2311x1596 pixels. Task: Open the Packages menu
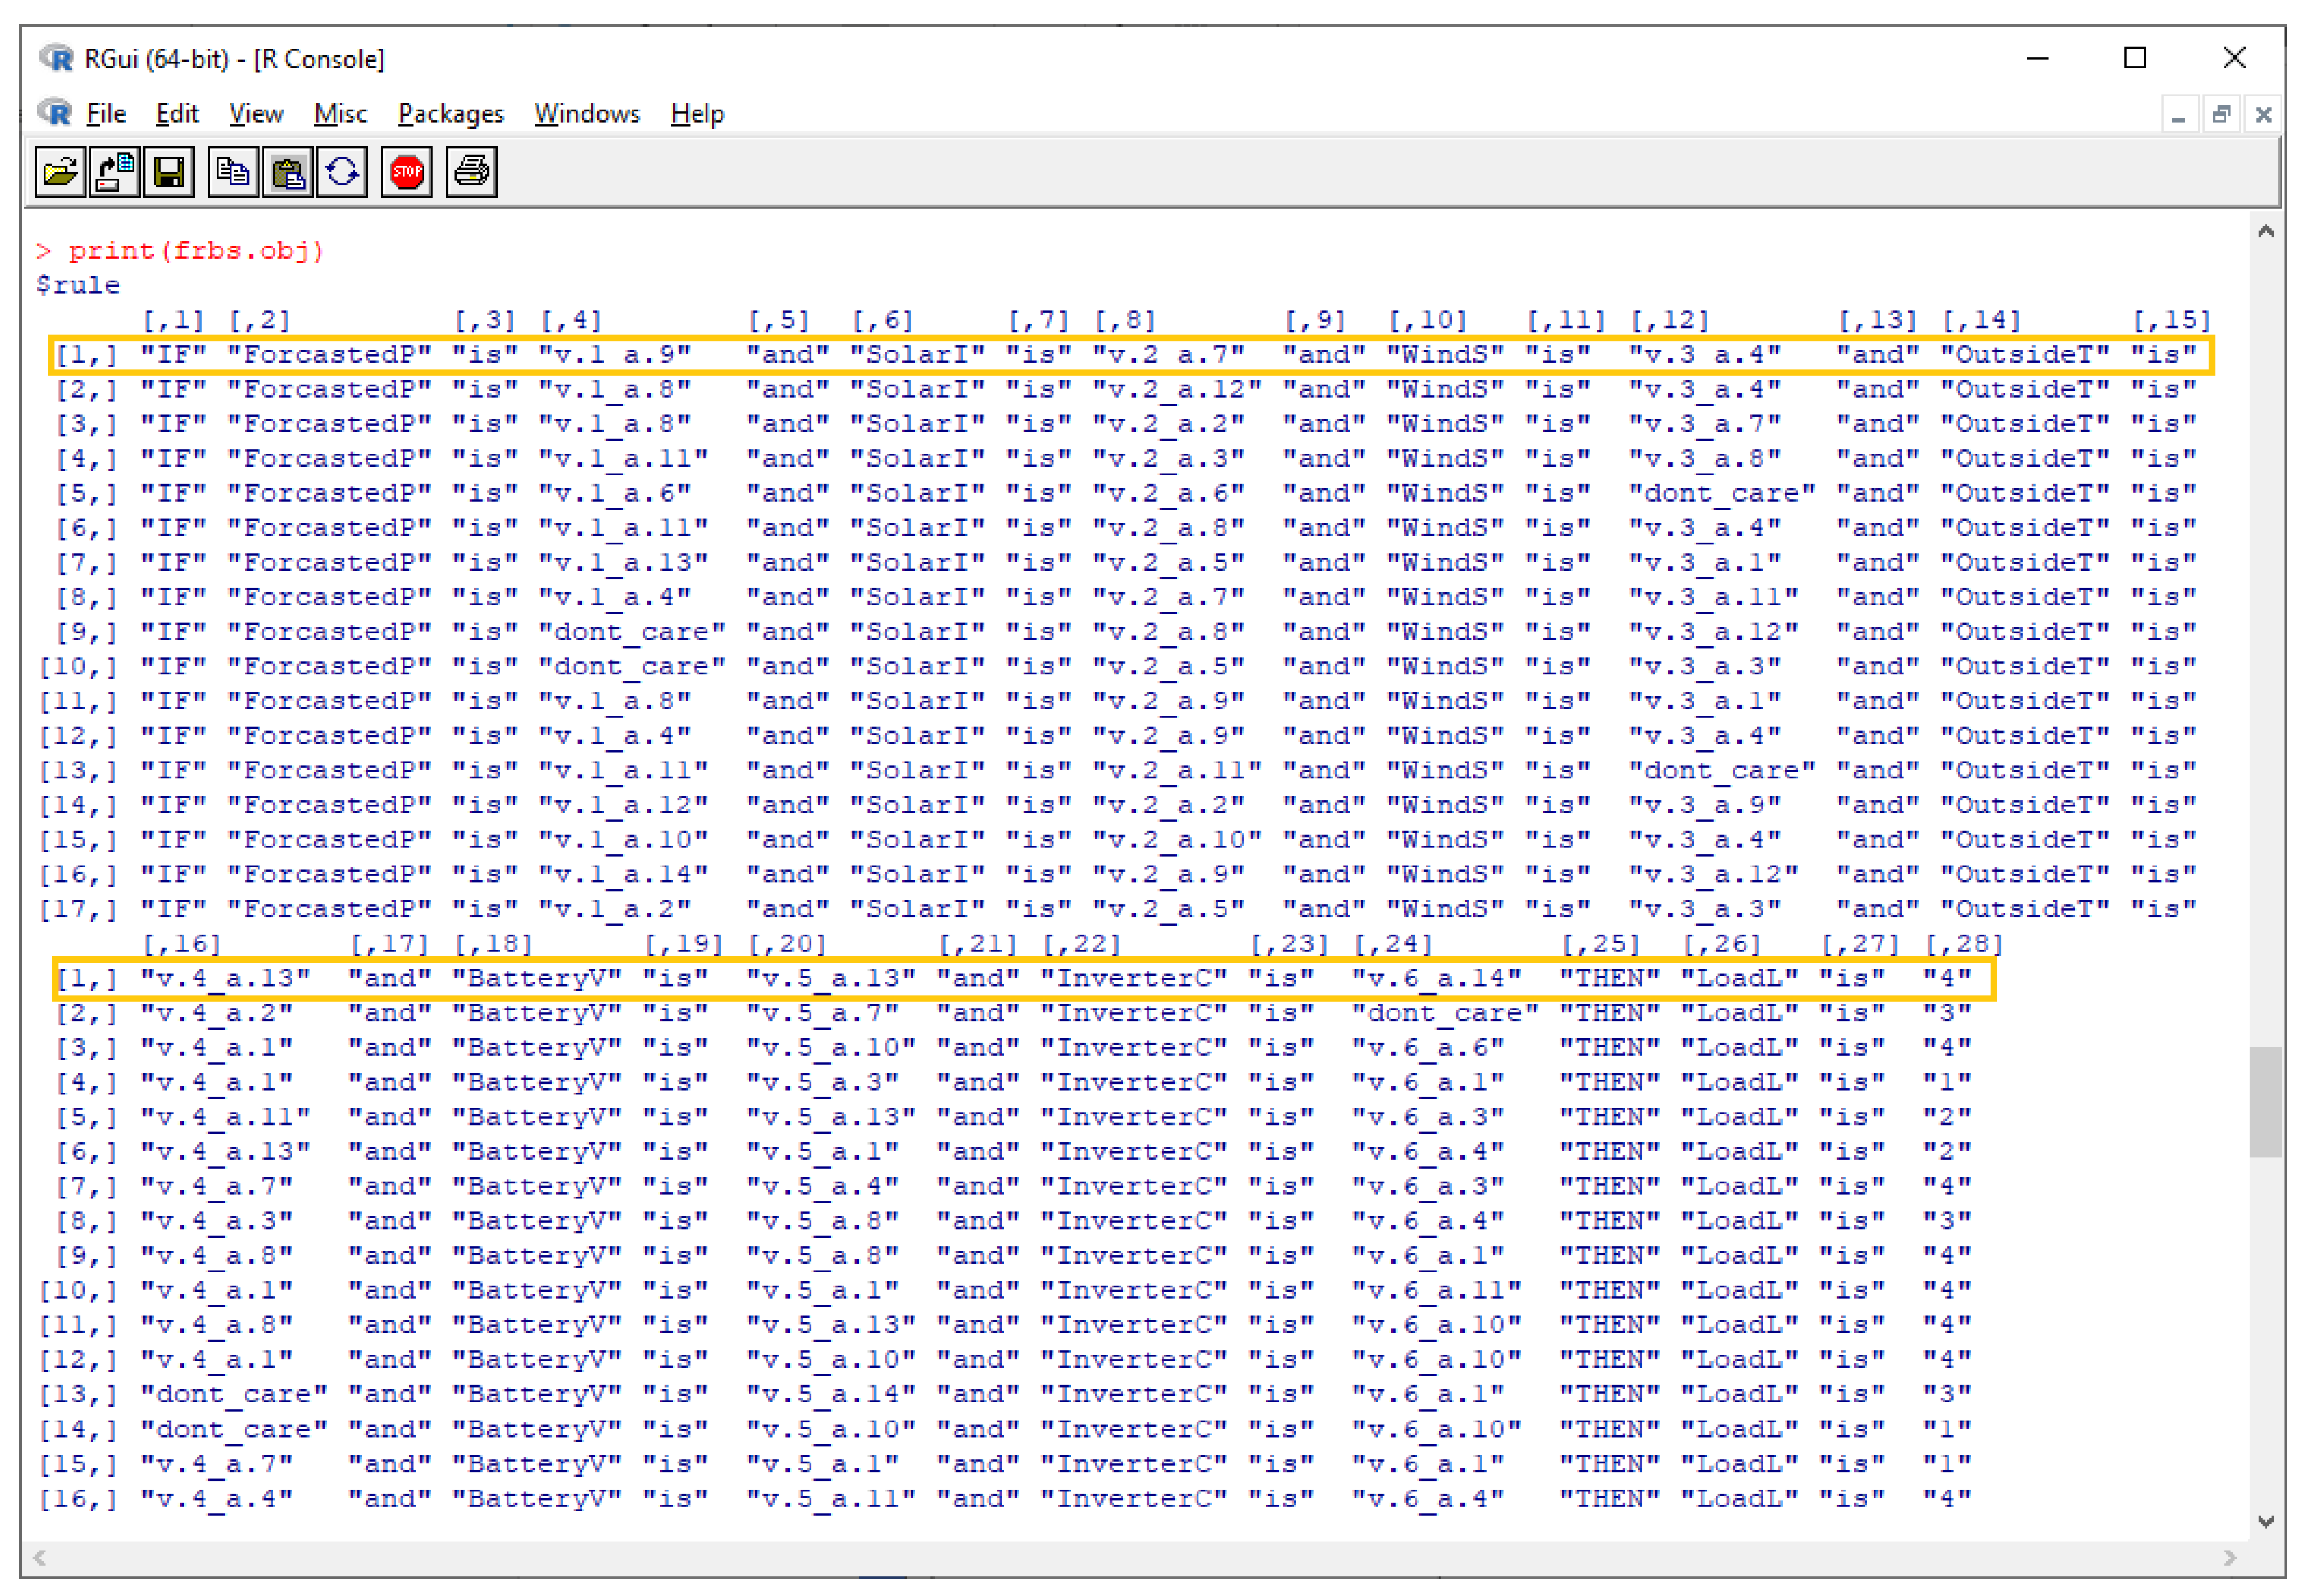coord(450,114)
